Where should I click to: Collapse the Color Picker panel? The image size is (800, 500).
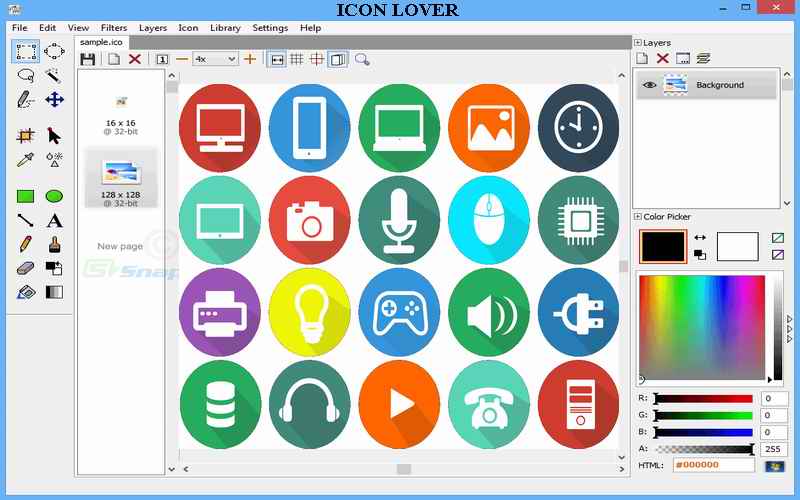click(638, 216)
